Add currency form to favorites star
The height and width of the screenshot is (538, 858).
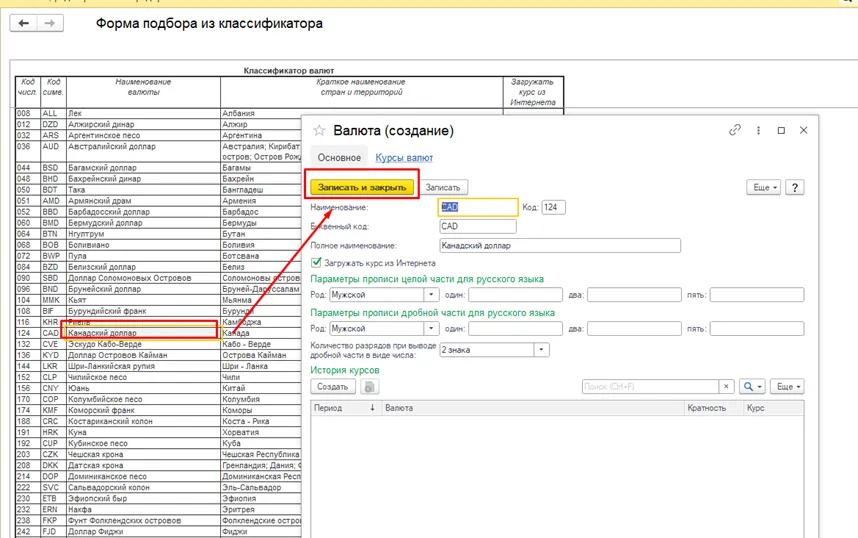[319, 130]
